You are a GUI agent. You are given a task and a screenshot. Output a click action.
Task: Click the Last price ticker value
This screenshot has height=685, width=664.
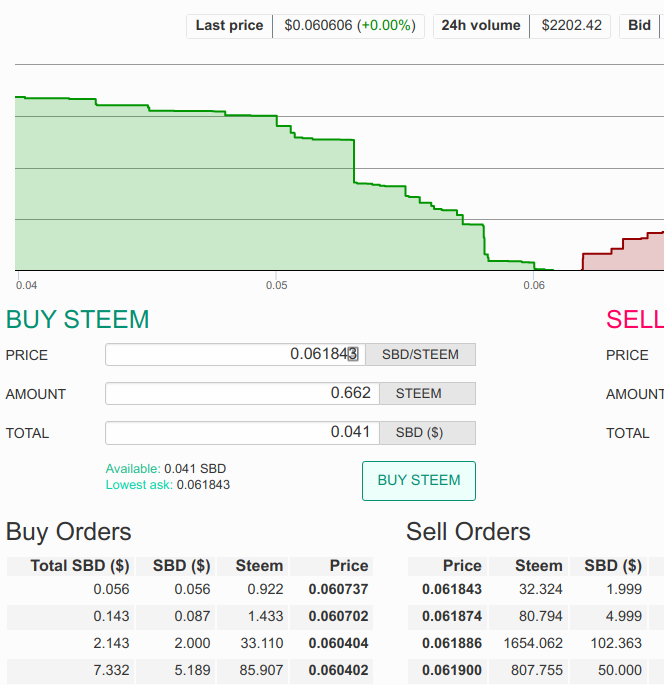point(349,25)
